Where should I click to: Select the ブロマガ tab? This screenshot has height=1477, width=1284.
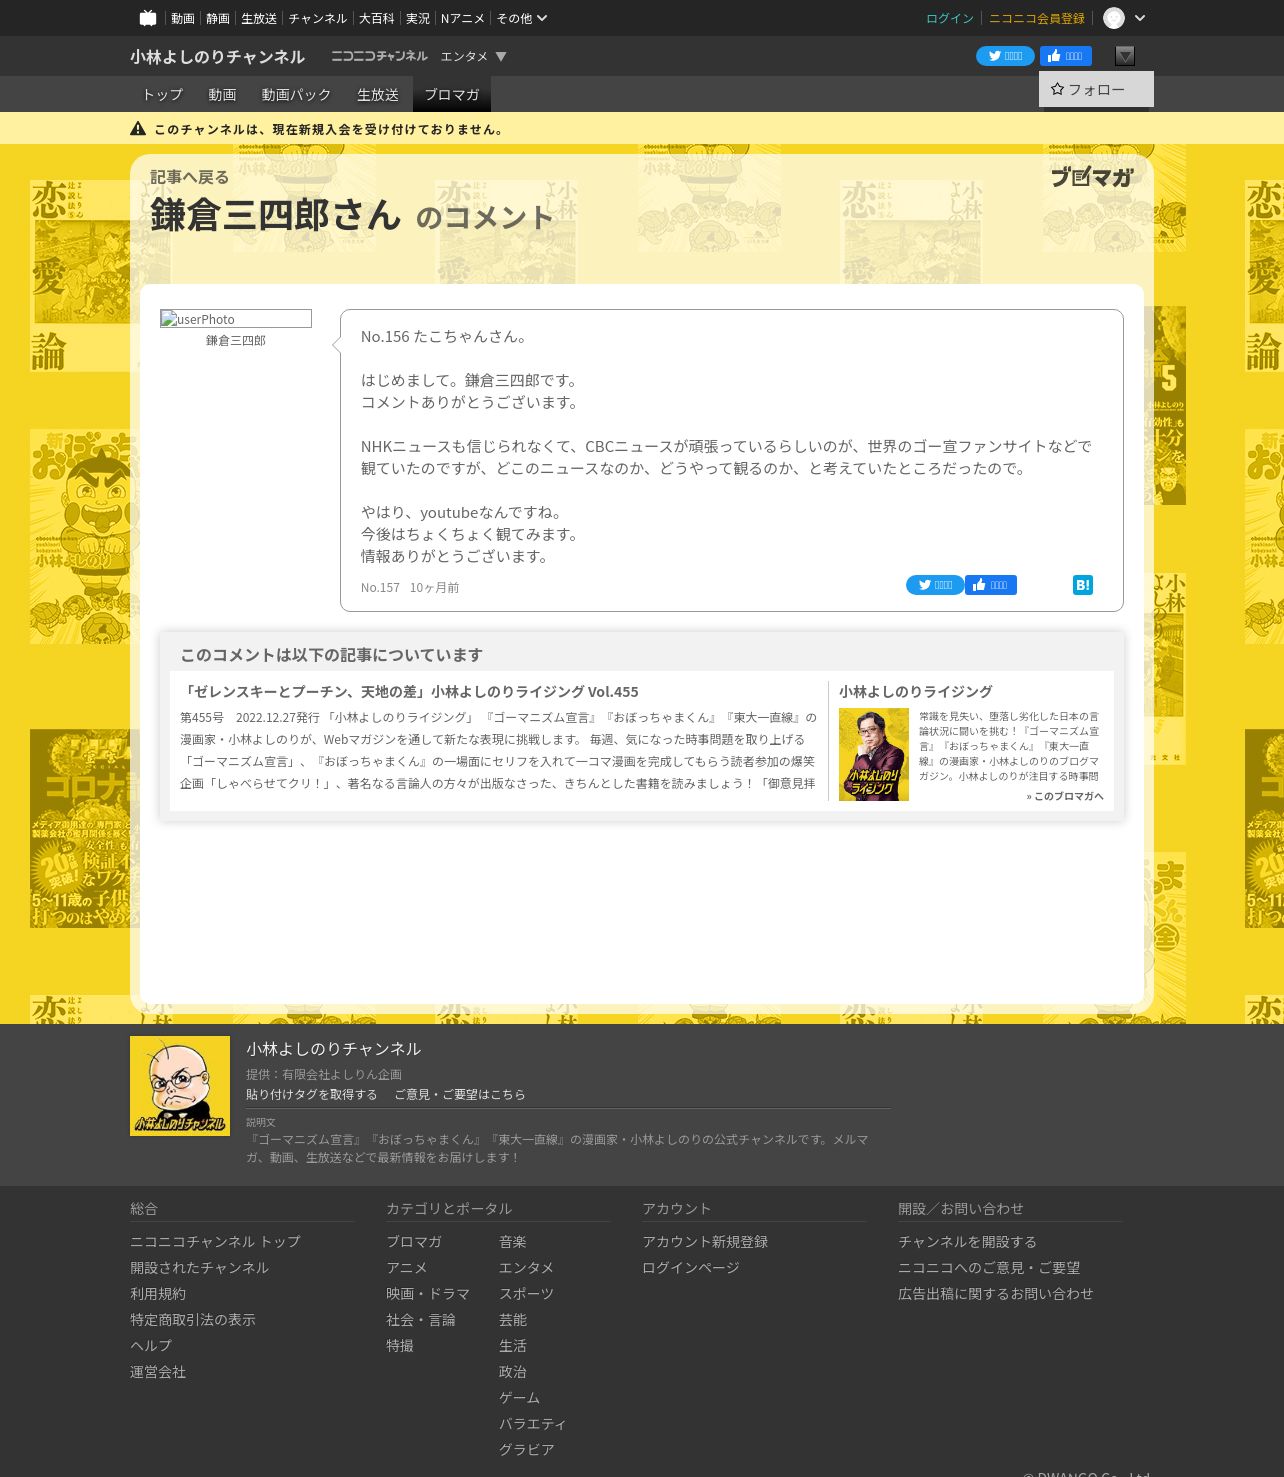tap(452, 94)
